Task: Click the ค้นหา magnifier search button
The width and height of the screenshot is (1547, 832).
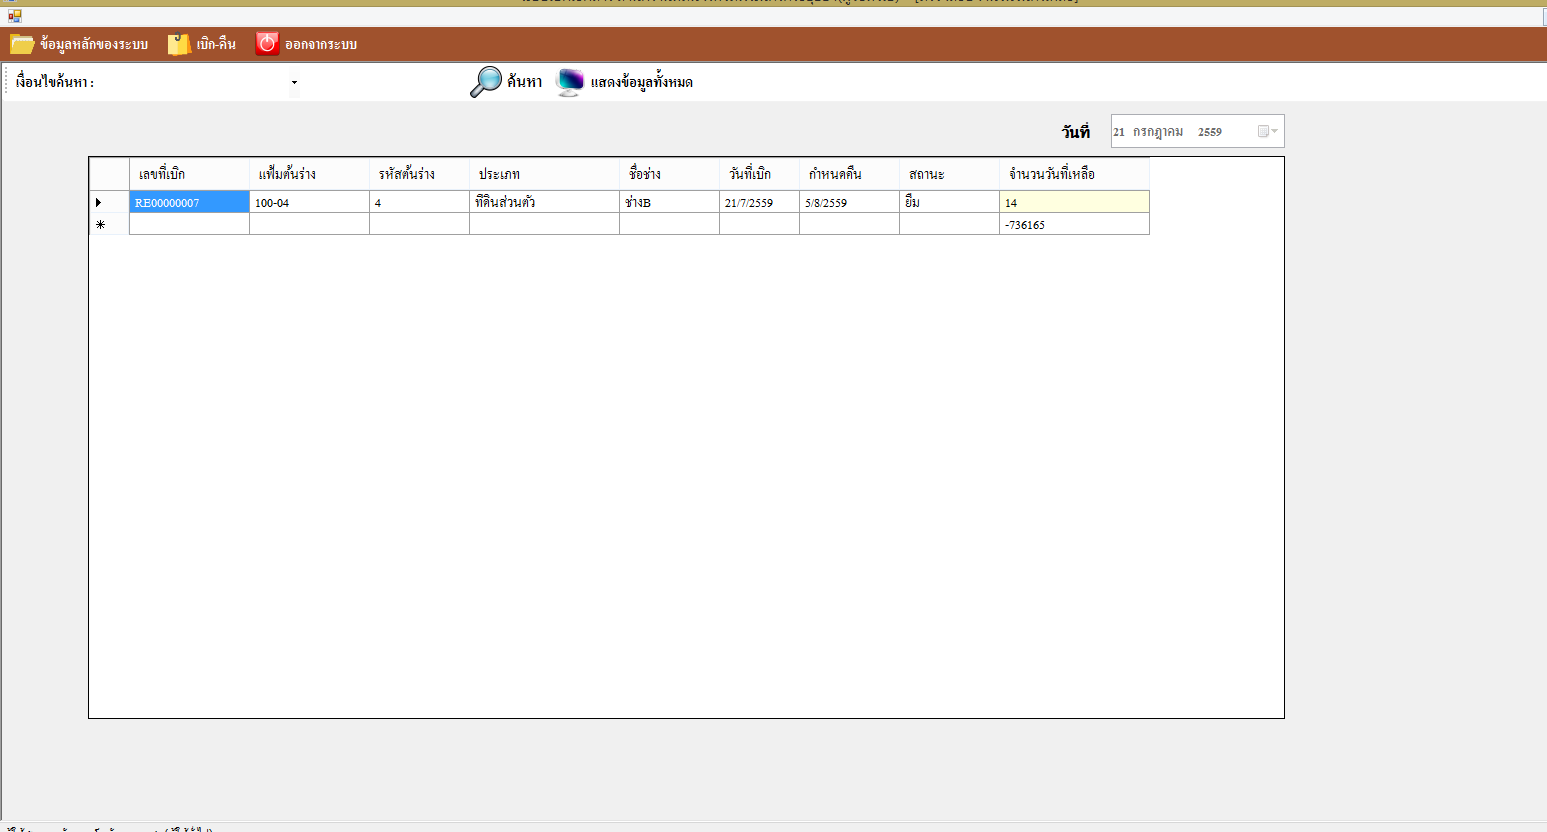Action: point(506,82)
